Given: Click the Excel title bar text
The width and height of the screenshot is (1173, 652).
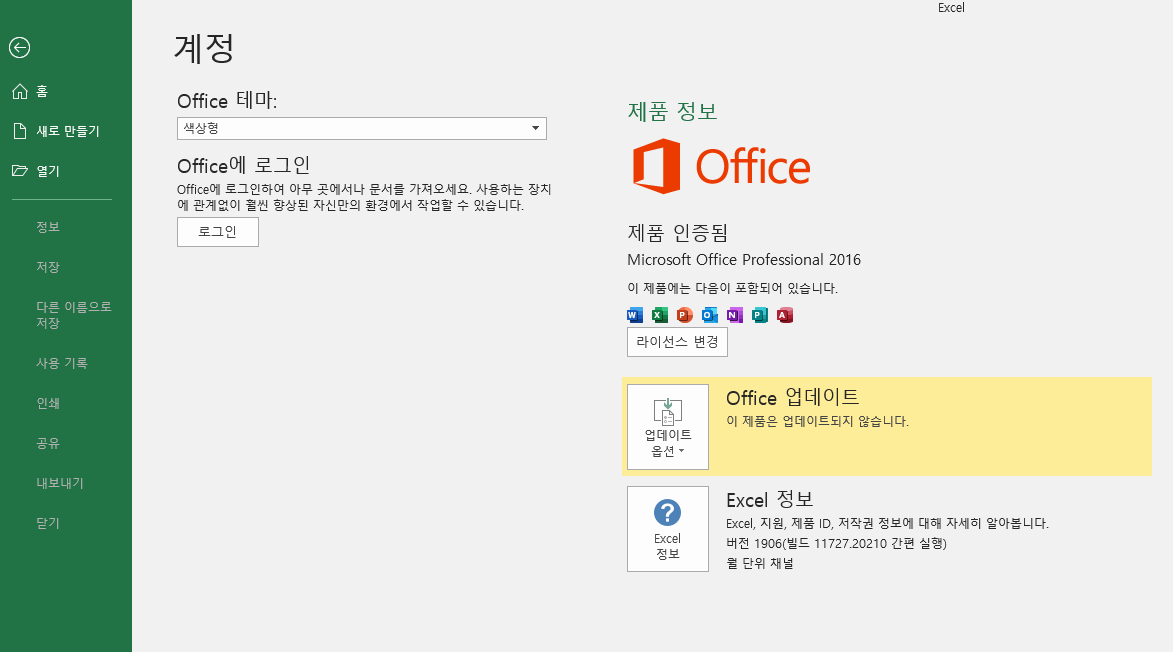Looking at the screenshot, I should coord(951,7).
